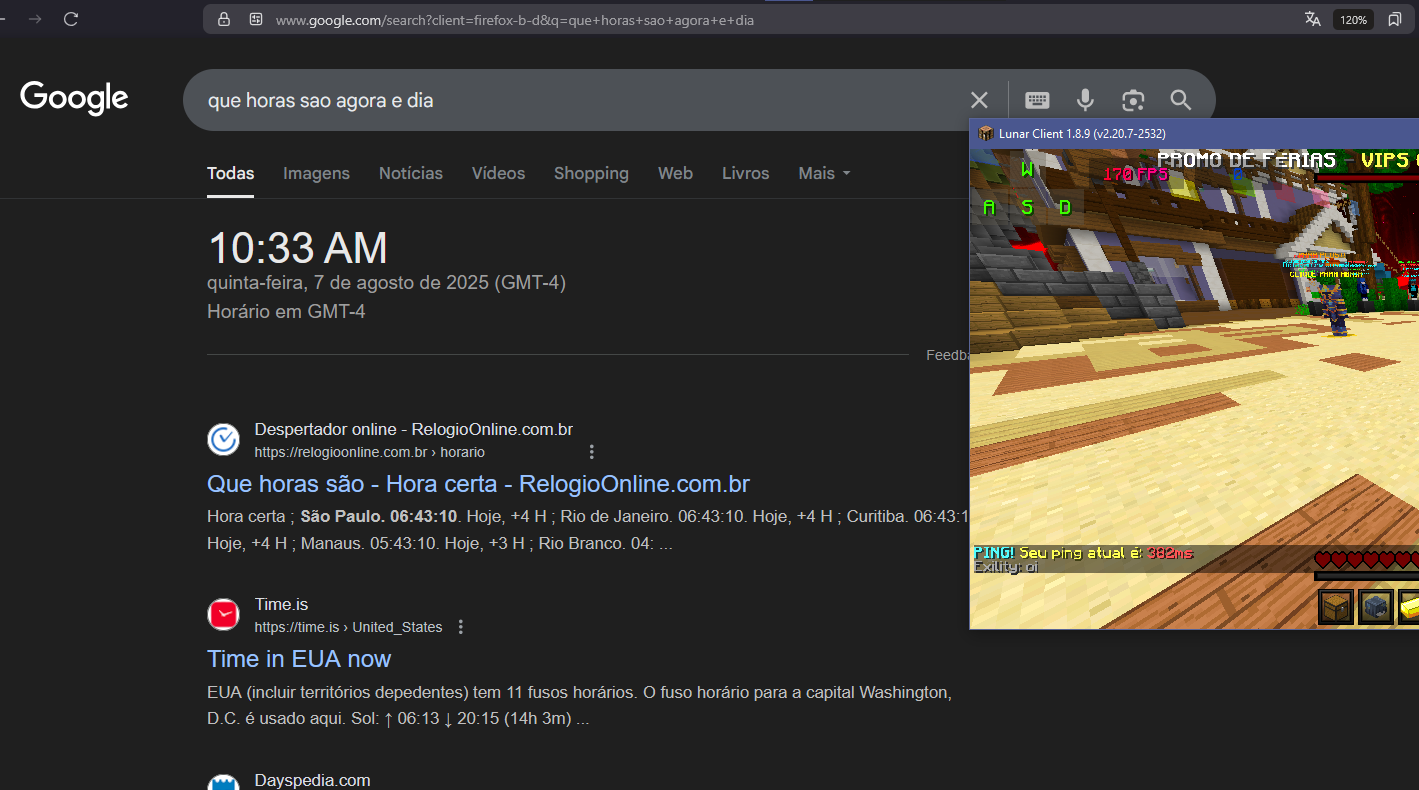Click the Time.is site name
Viewport: 1419px width, 790px height.
pos(281,604)
